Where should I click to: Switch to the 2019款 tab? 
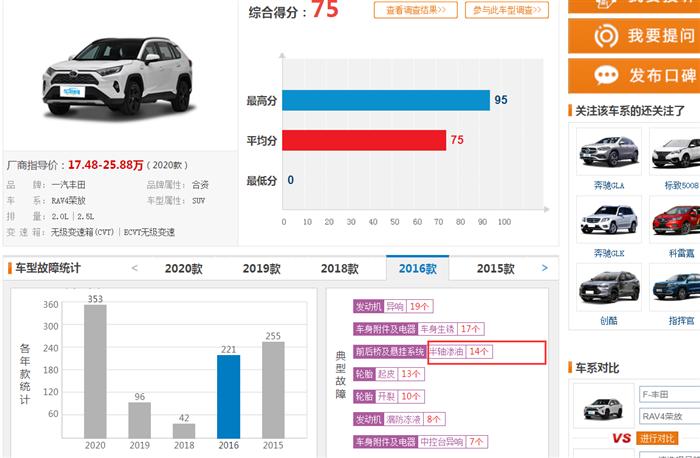[262, 269]
